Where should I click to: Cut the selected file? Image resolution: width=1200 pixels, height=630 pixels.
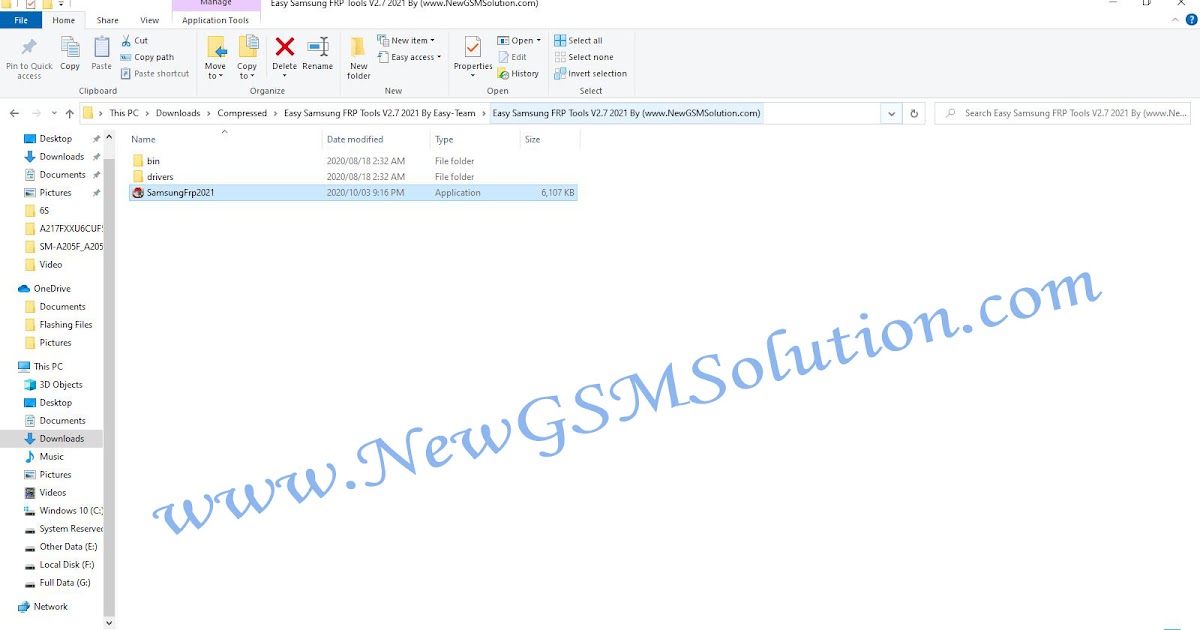134,41
